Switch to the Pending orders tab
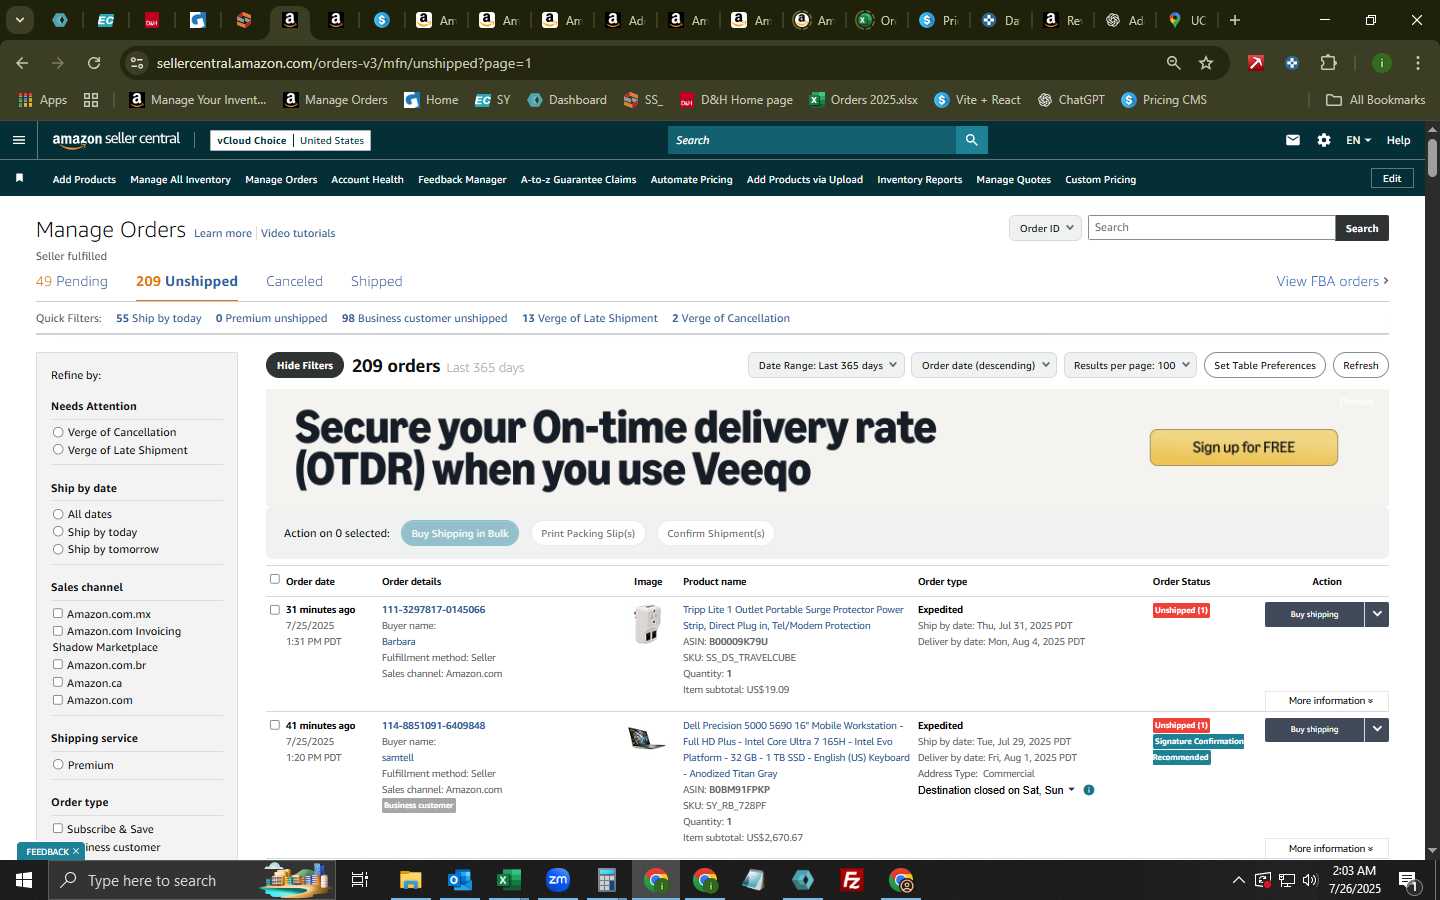1440x900 pixels. (x=72, y=281)
